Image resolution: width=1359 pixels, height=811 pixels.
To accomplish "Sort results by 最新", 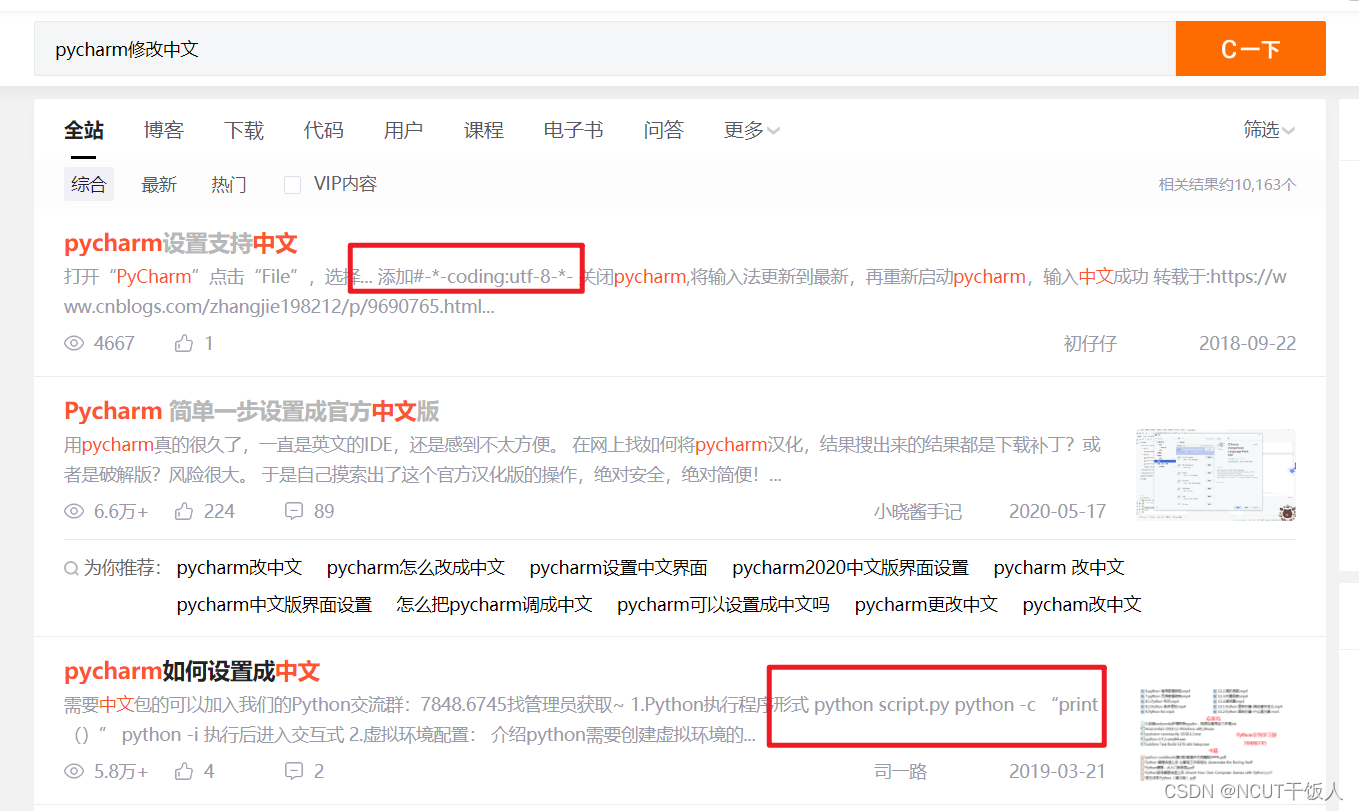I will (x=159, y=184).
